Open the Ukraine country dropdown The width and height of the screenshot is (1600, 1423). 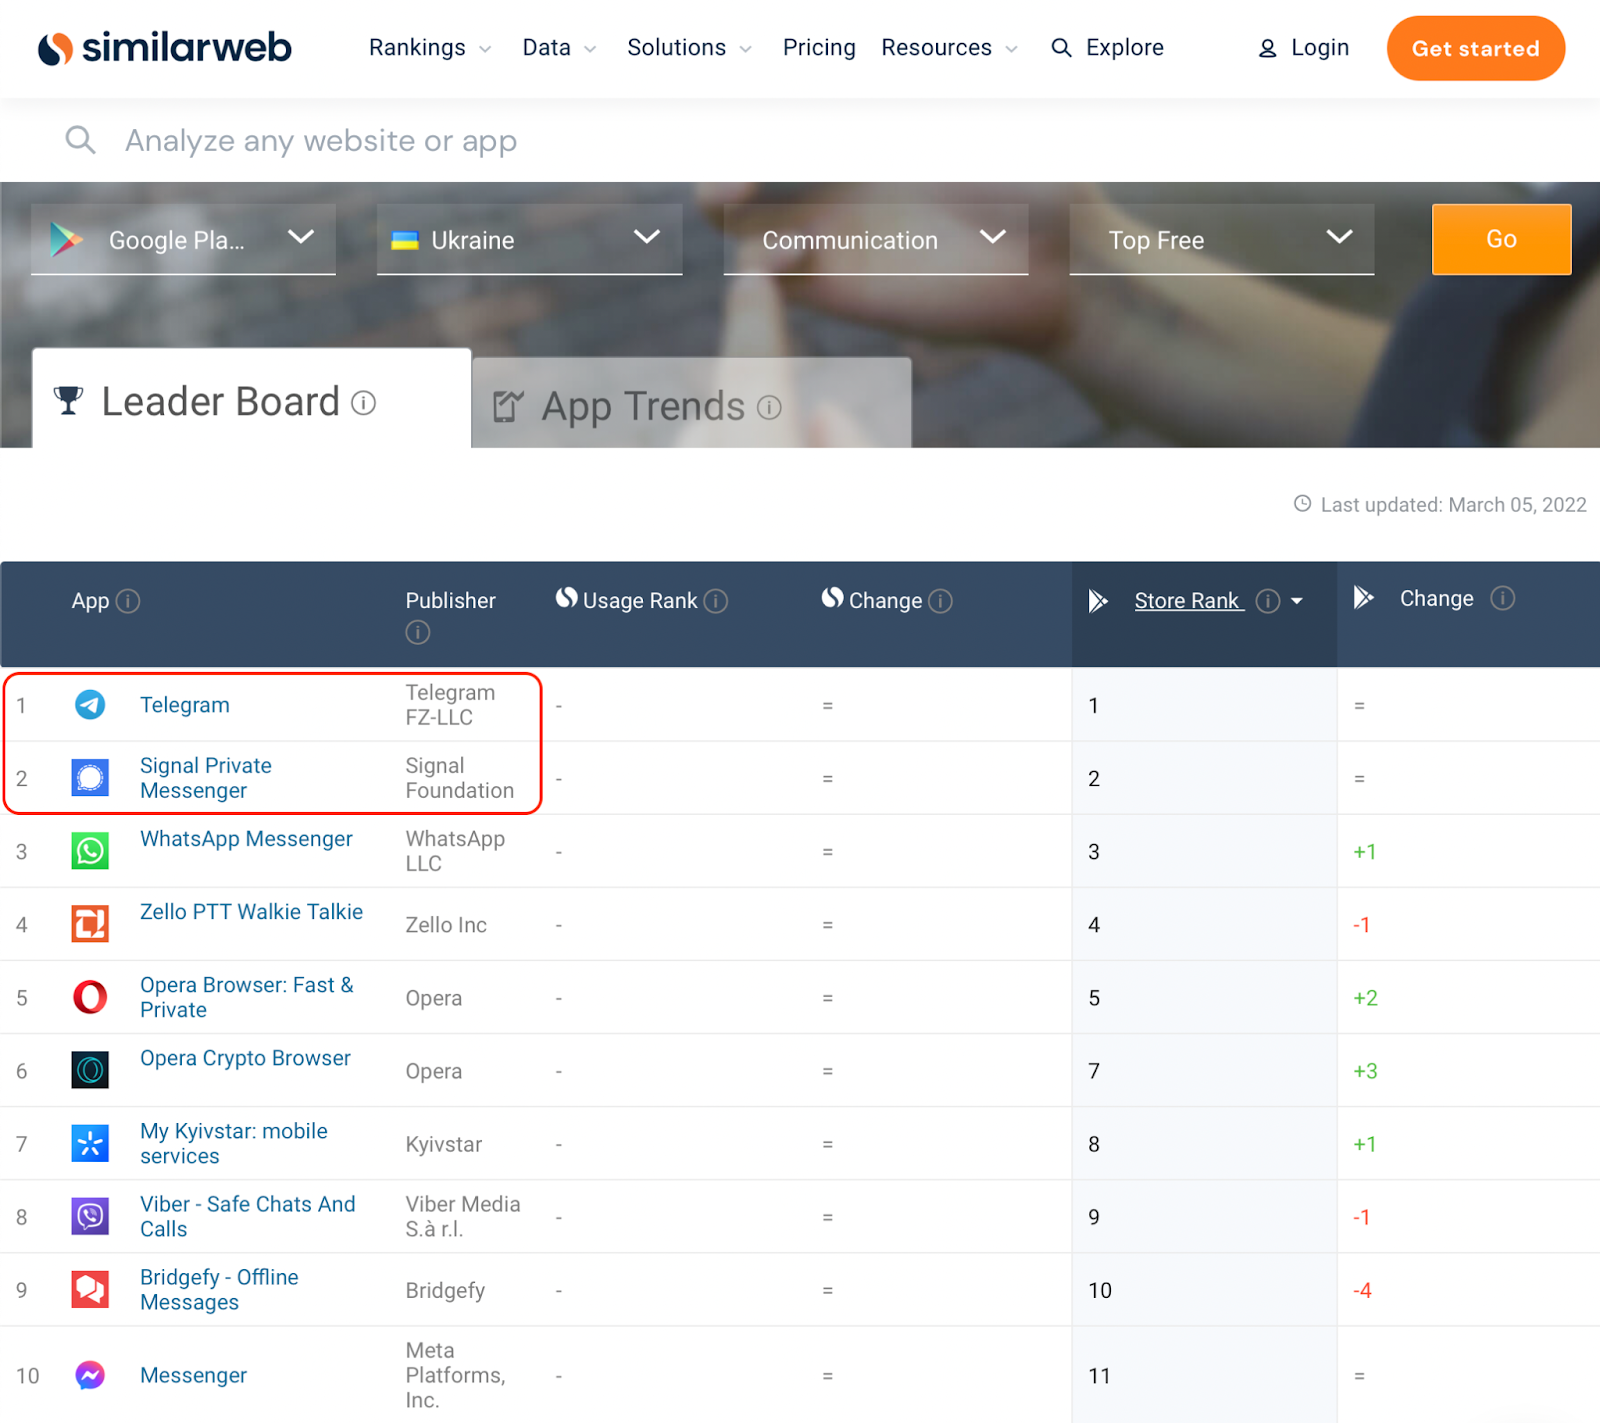529,239
